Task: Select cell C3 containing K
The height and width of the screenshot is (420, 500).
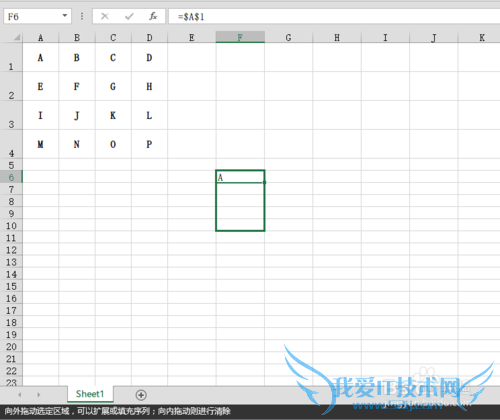Action: click(x=113, y=115)
